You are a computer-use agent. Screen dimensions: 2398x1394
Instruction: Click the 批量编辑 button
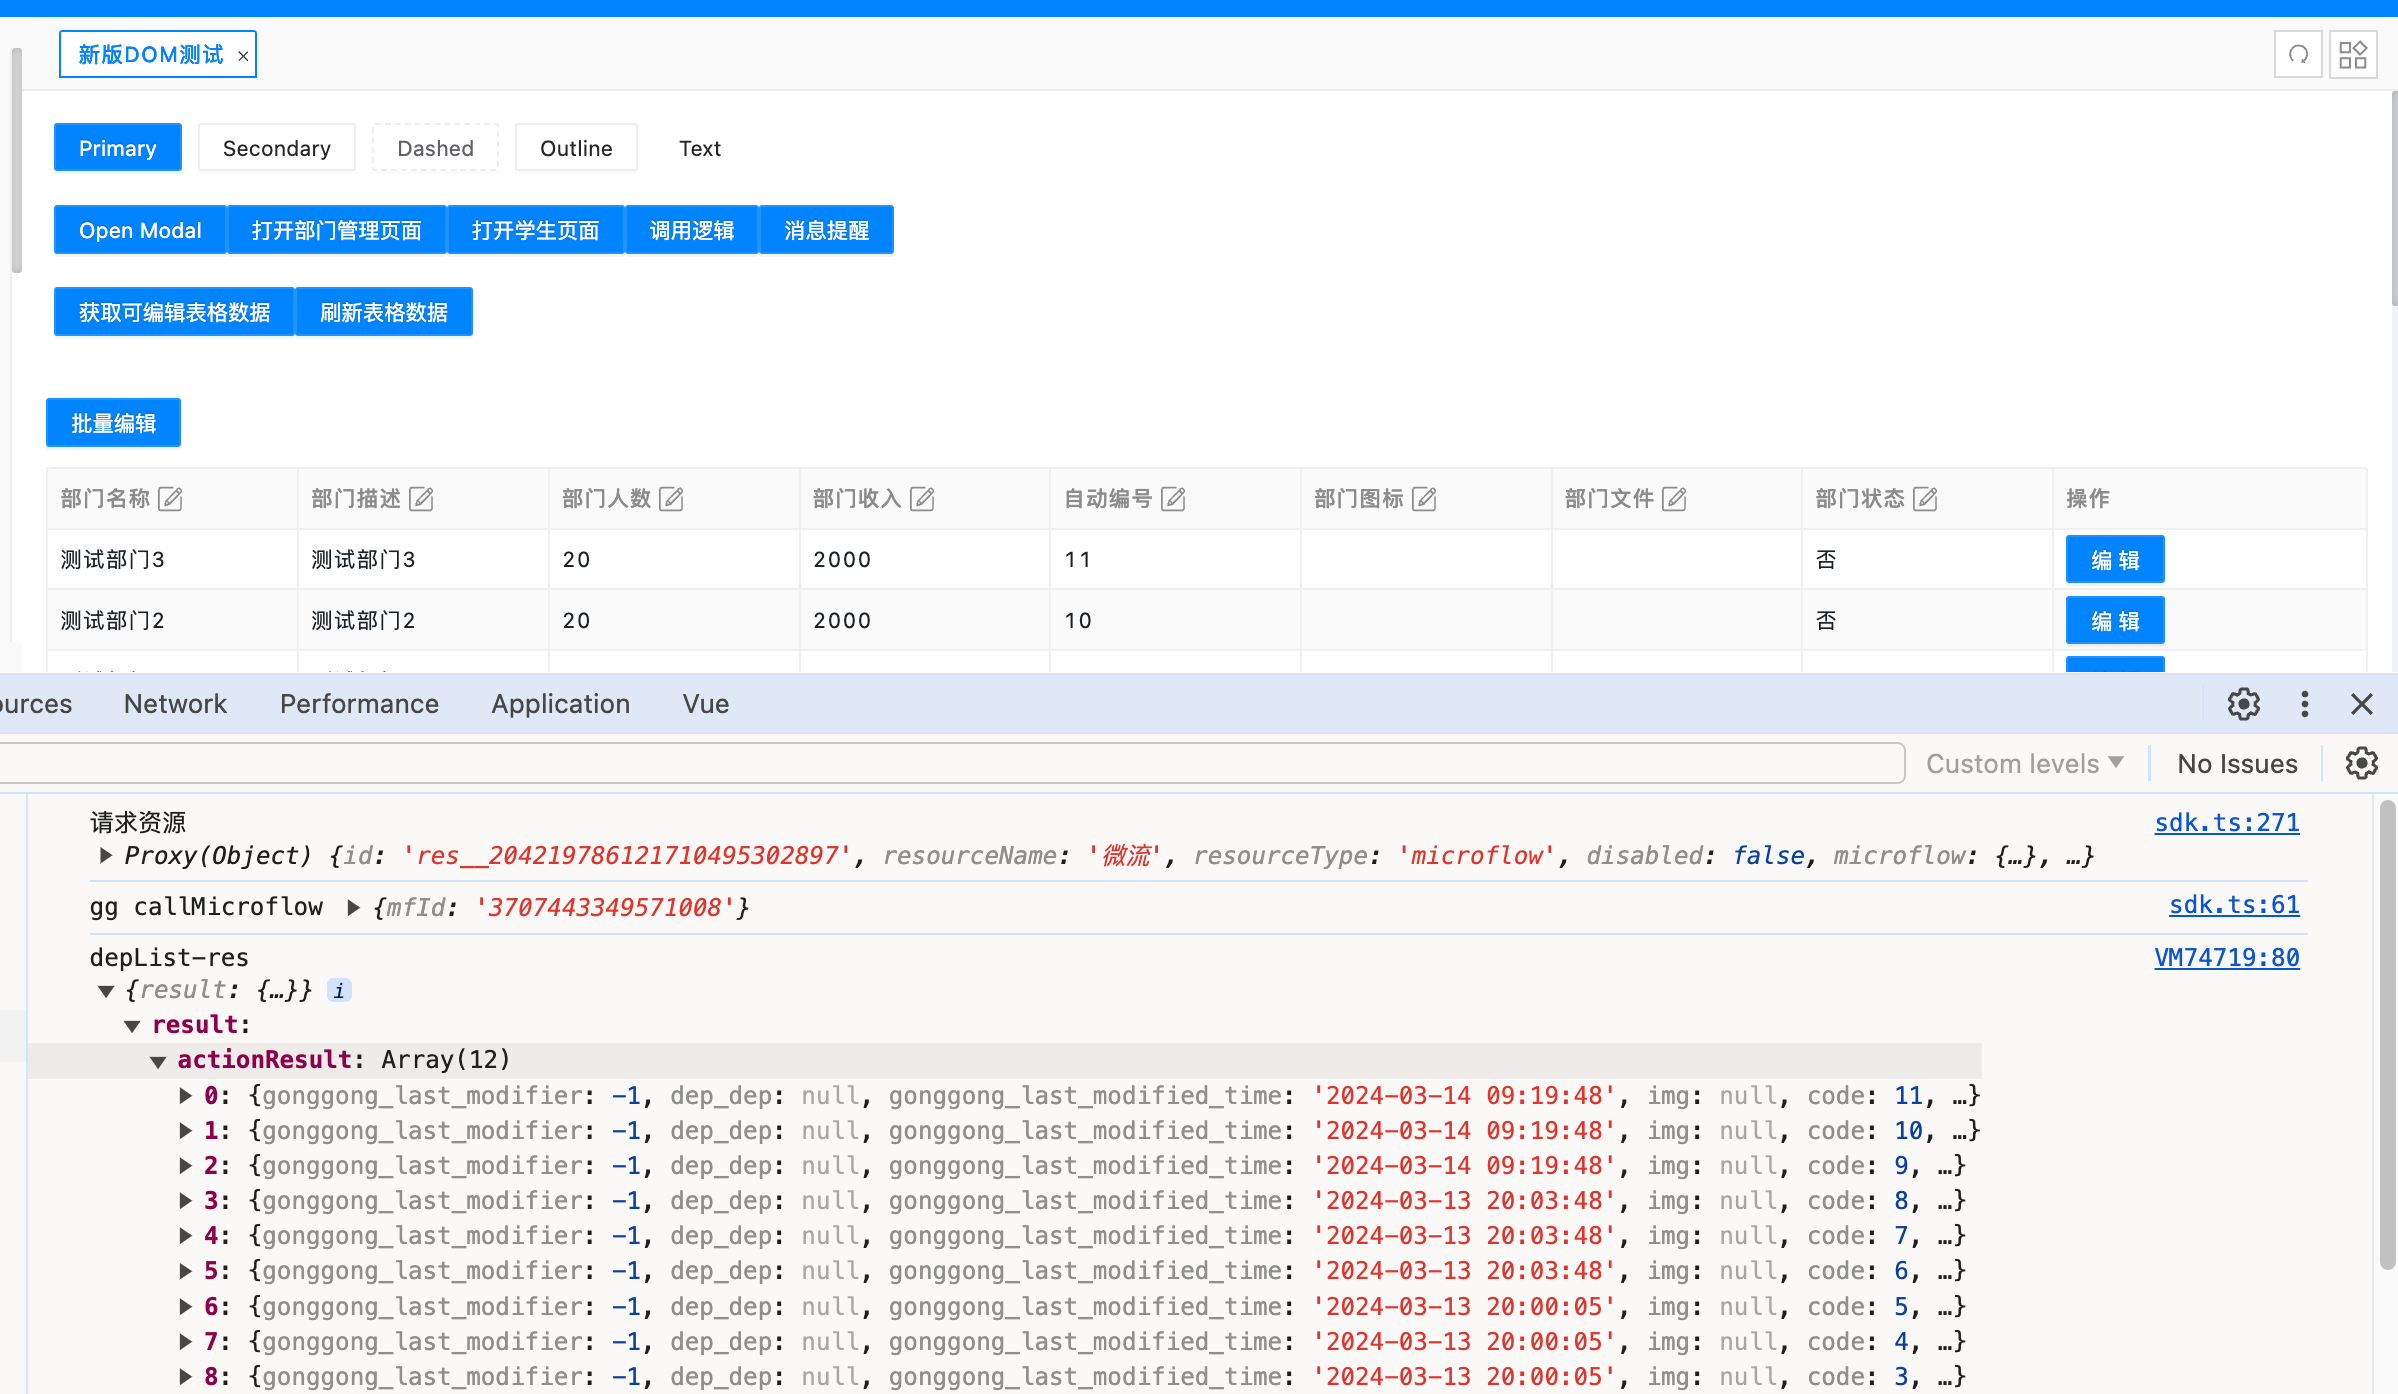point(114,423)
